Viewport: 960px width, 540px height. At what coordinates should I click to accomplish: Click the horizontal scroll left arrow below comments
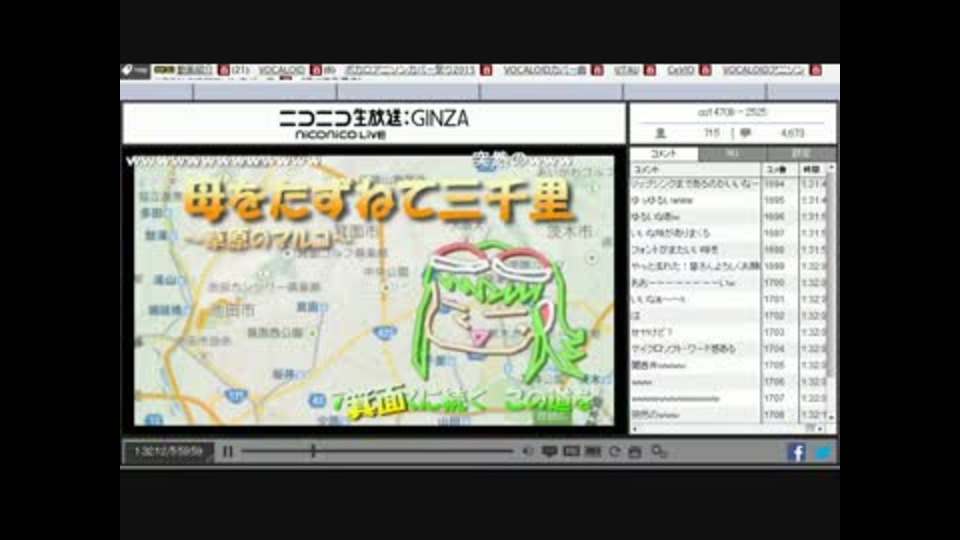click(635, 429)
